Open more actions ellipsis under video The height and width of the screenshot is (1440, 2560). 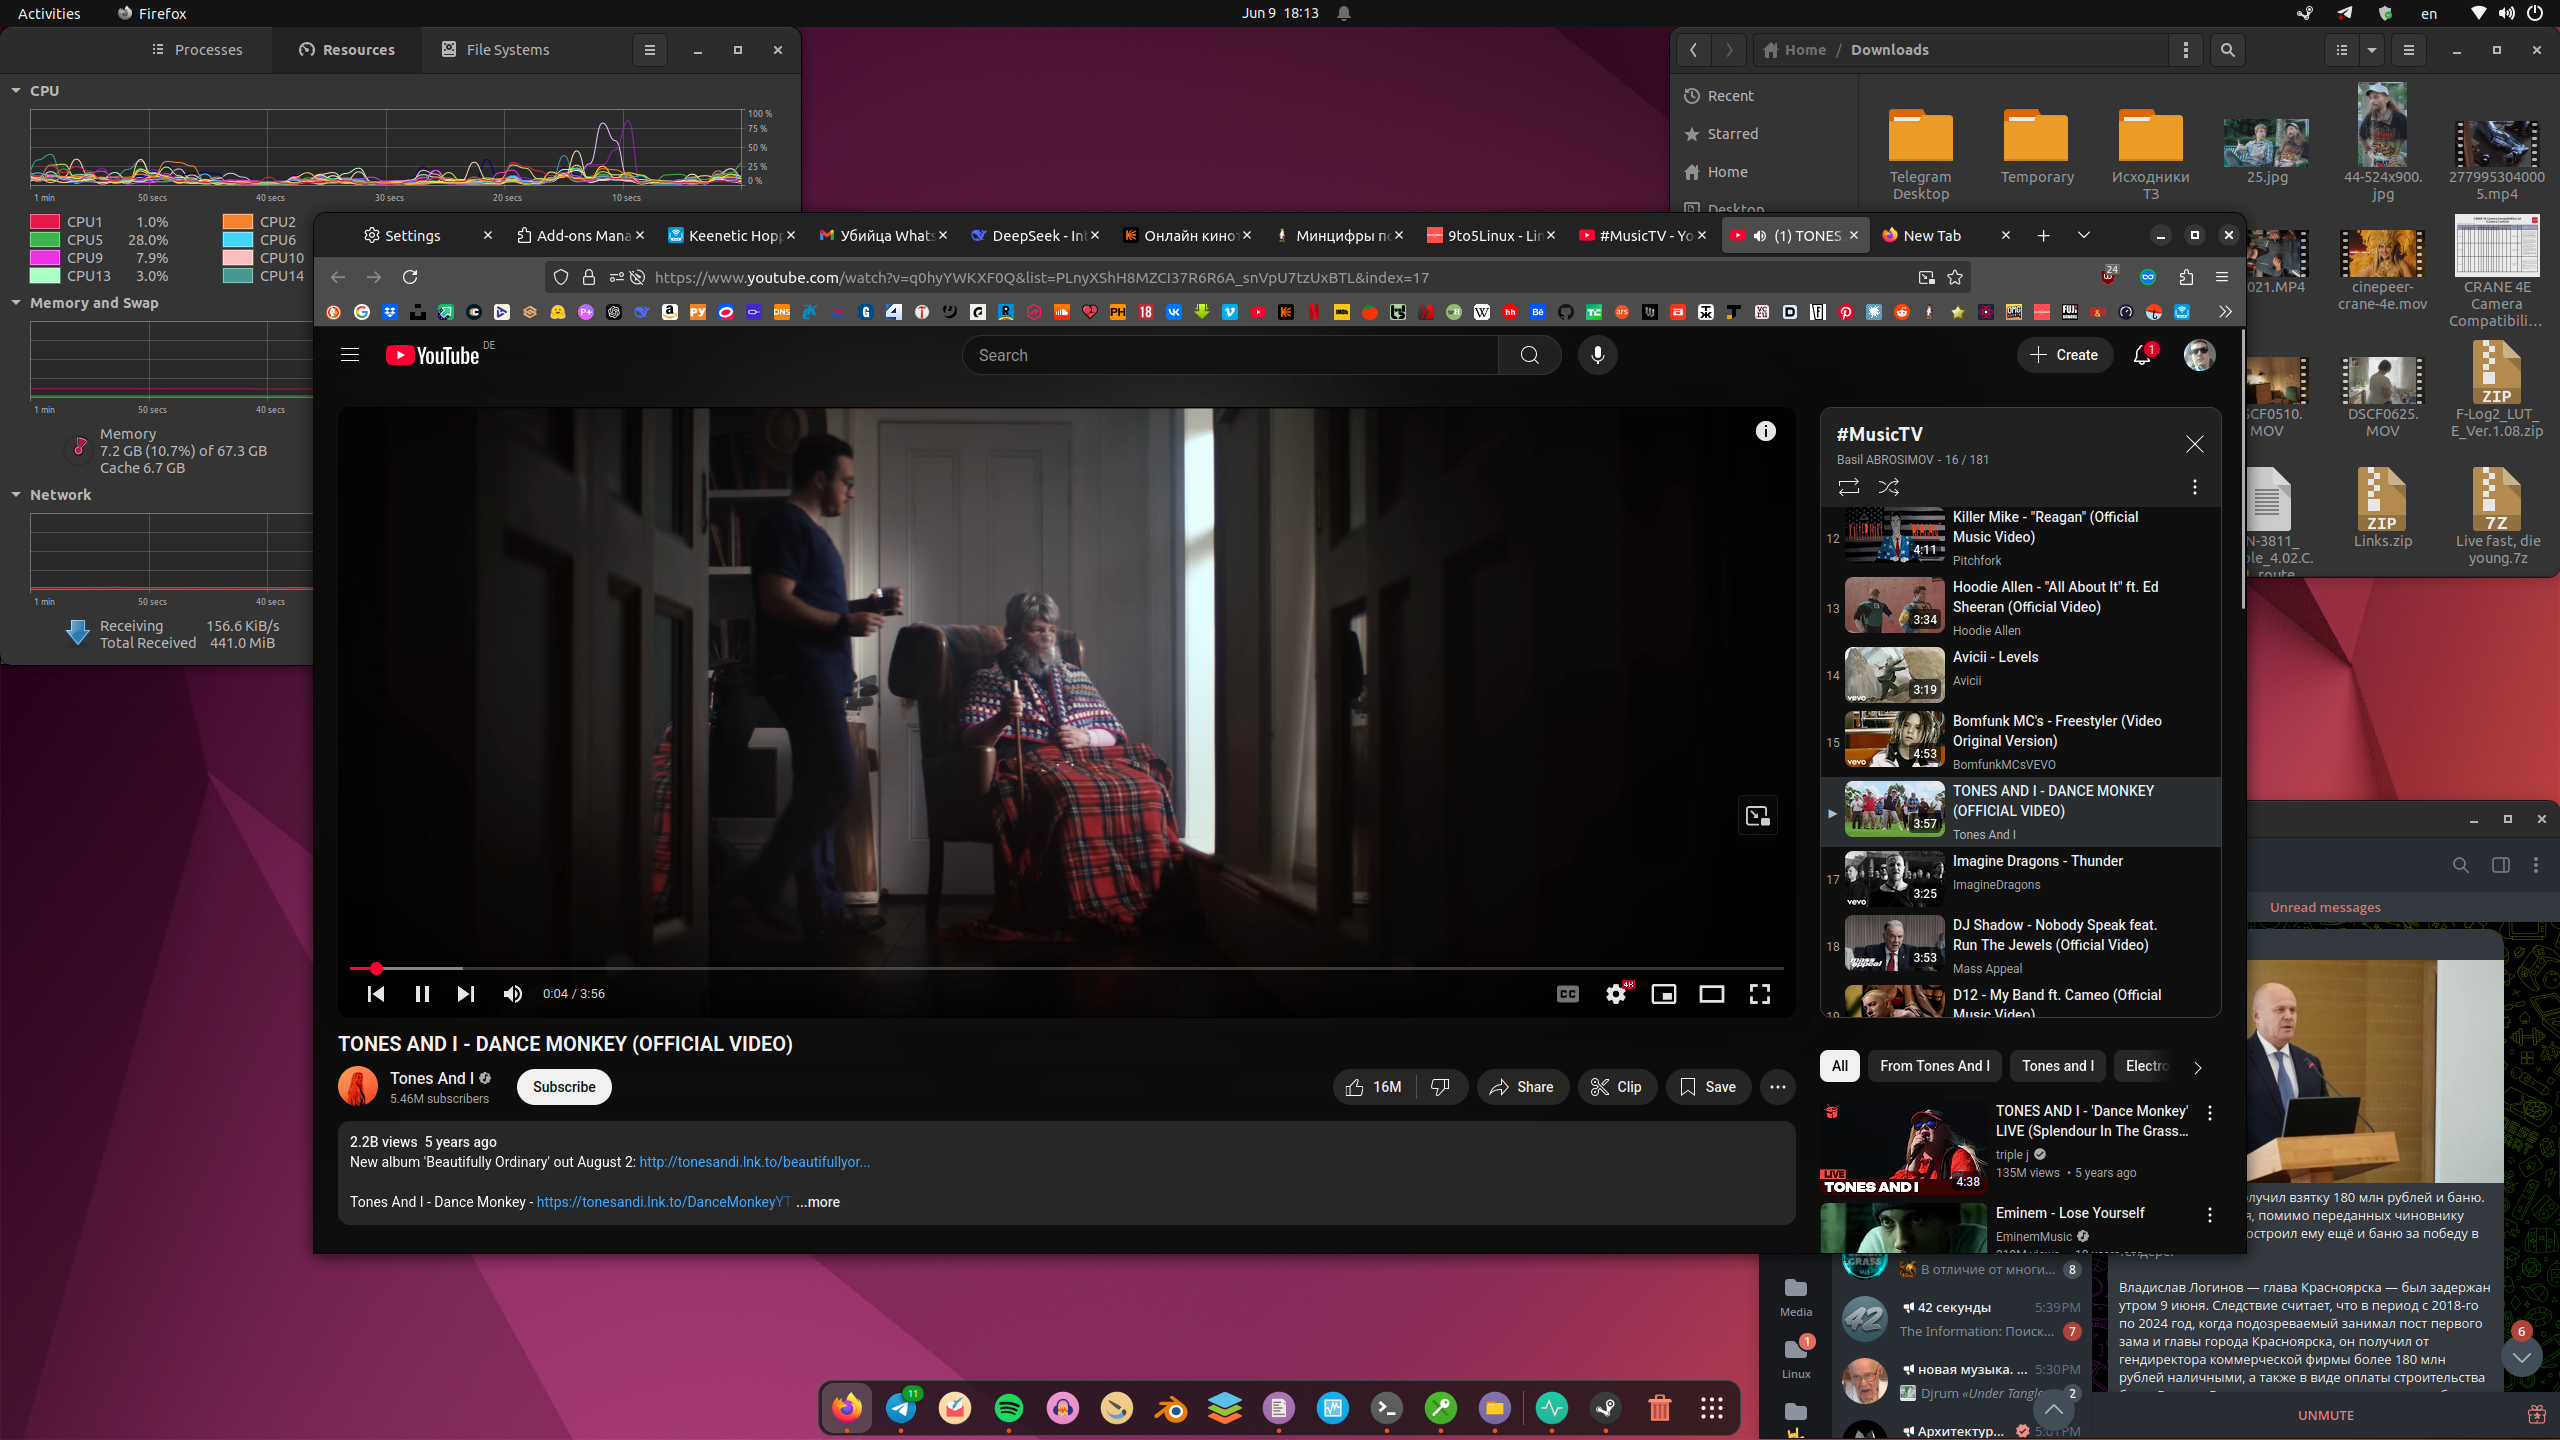pos(1778,1087)
